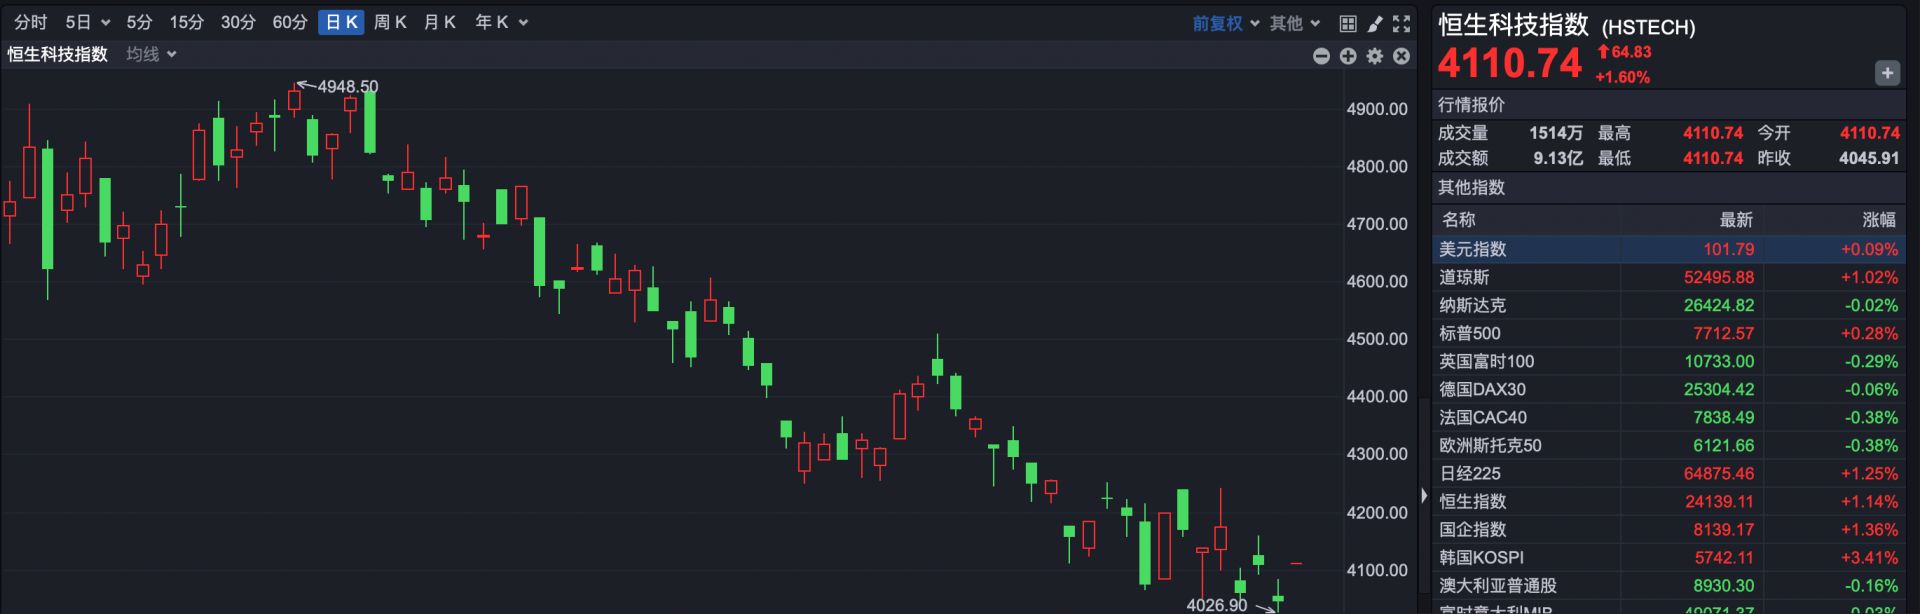This screenshot has height=614, width=1920.
Task: Close the indicator bar with X icon
Action: coord(1402,56)
